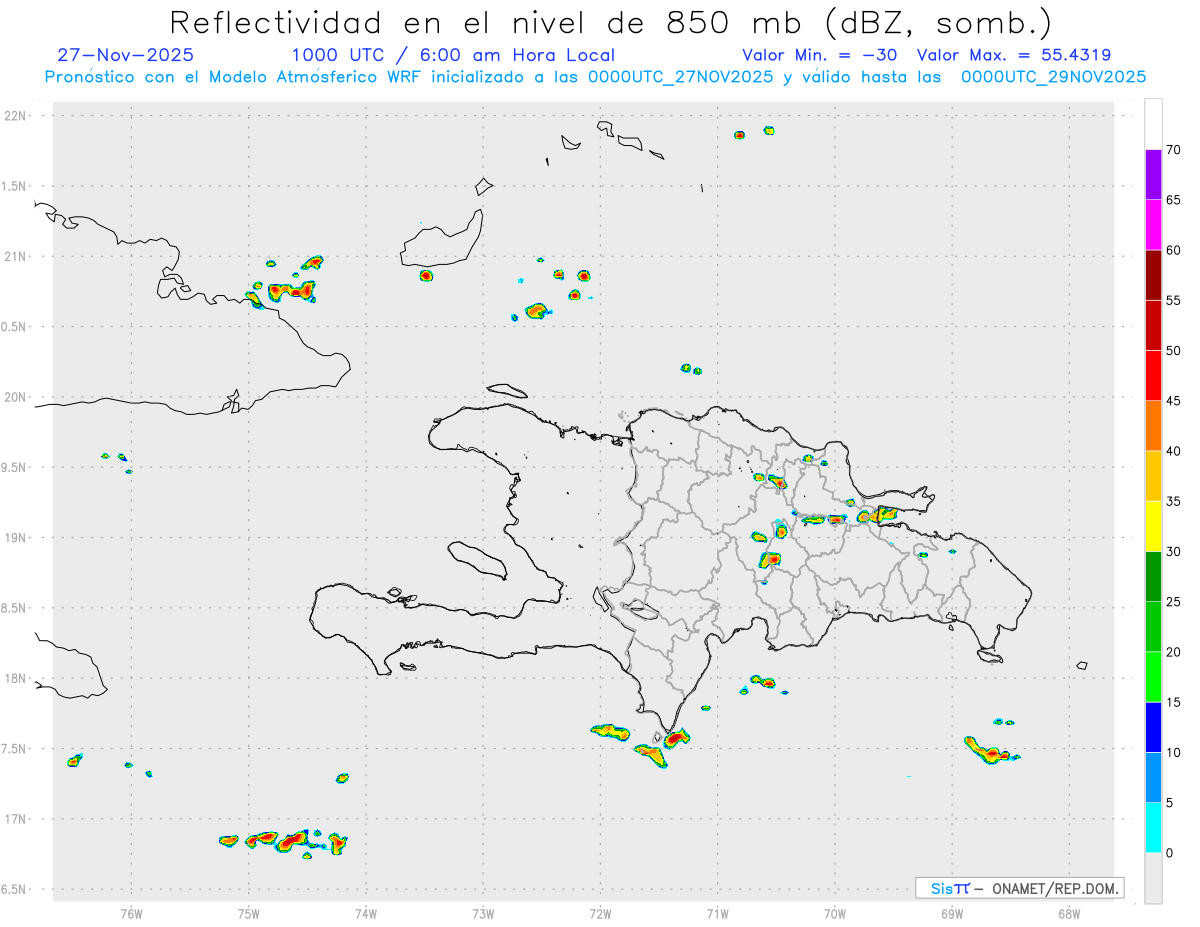
Task: Click the "75W" longitude label
Action: tap(249, 912)
